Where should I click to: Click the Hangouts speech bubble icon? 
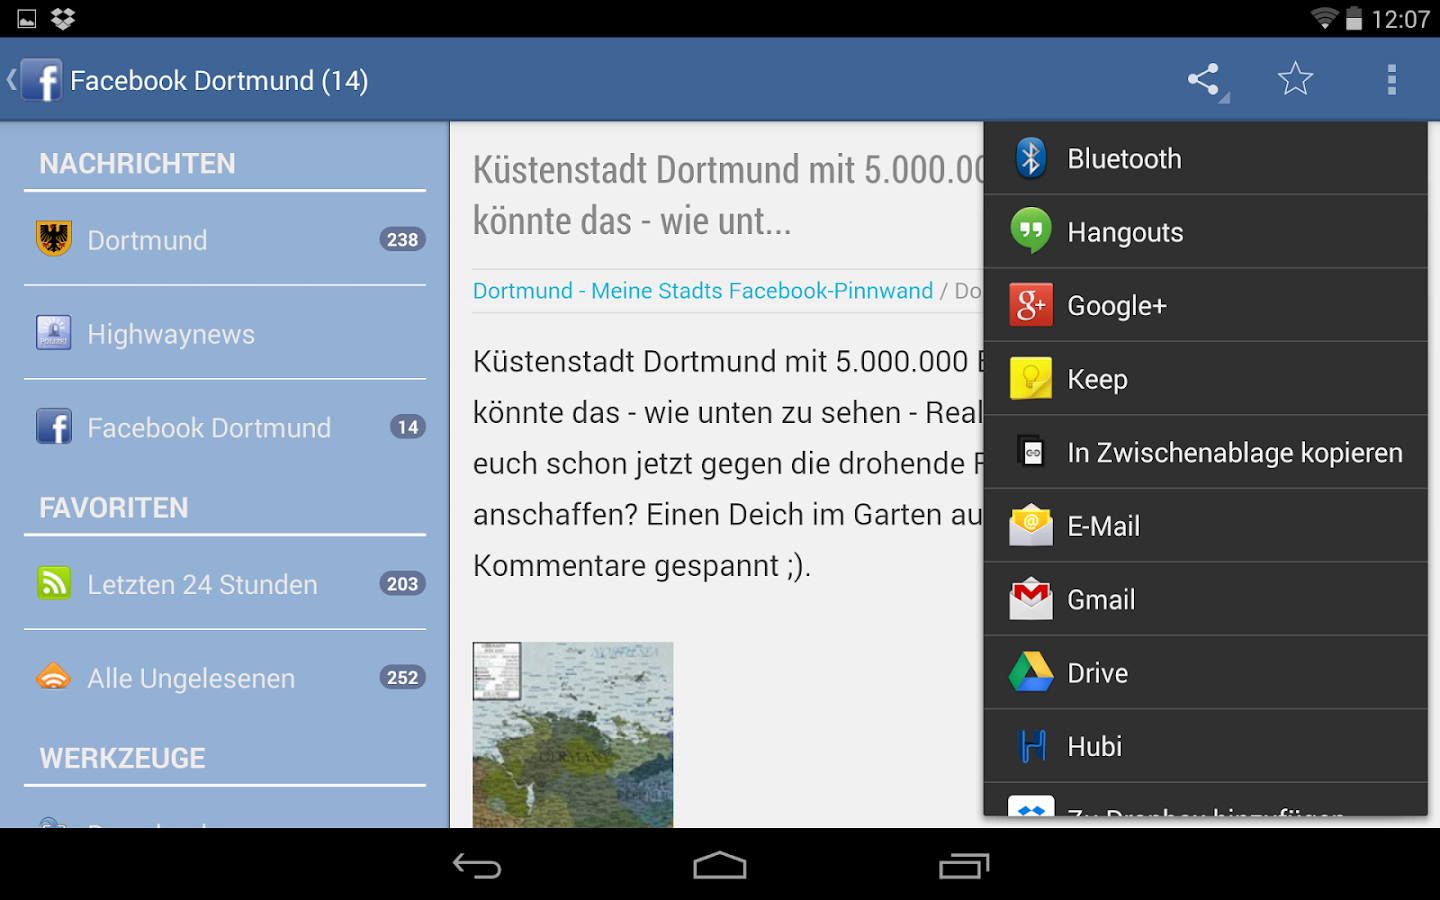pos(1031,231)
